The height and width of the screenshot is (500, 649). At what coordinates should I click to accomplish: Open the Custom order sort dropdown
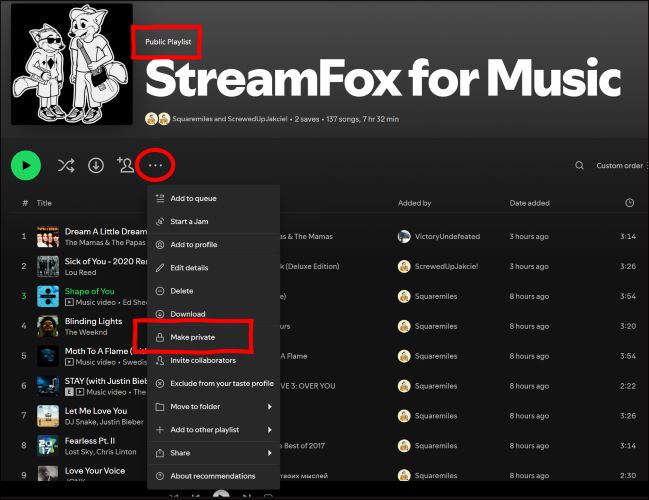(620, 166)
